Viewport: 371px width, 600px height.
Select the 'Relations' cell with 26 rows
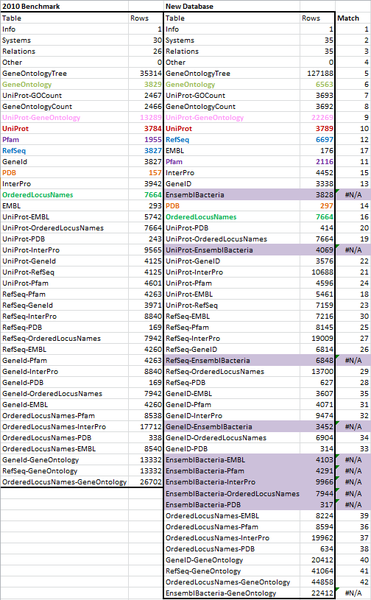coord(64,51)
